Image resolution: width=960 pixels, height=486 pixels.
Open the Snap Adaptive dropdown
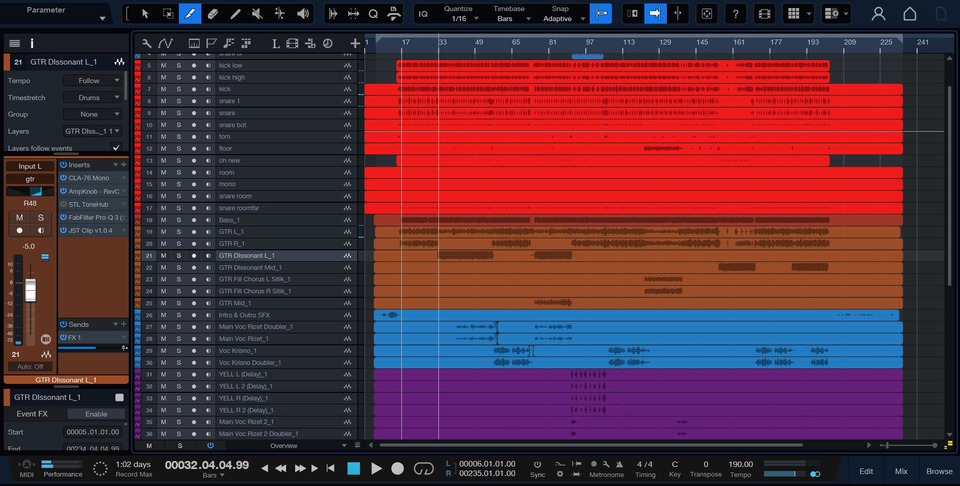[x=563, y=19]
